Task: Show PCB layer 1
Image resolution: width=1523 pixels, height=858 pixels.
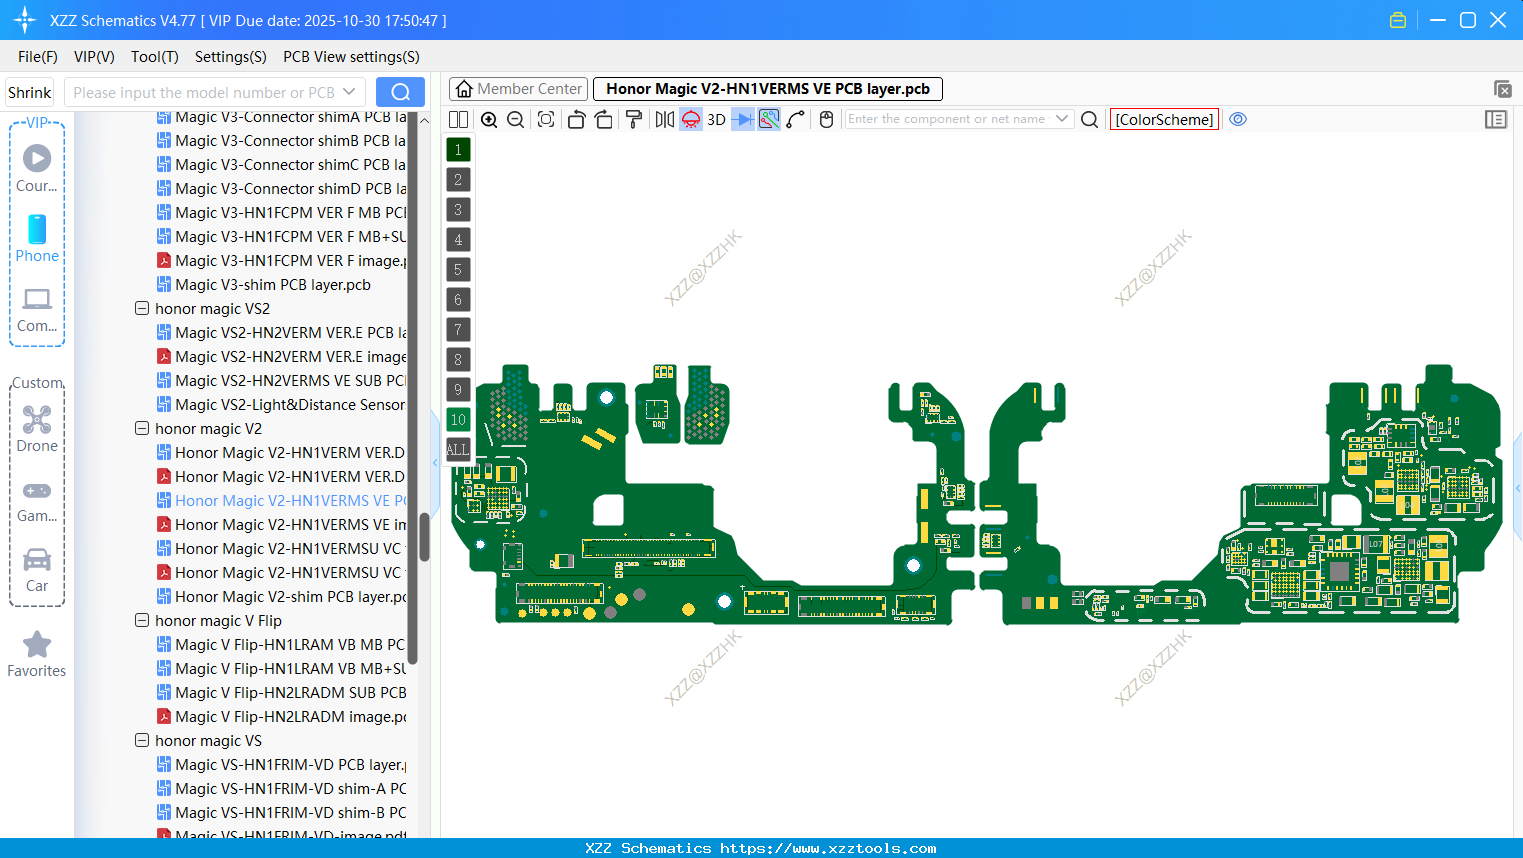Action: 458,150
